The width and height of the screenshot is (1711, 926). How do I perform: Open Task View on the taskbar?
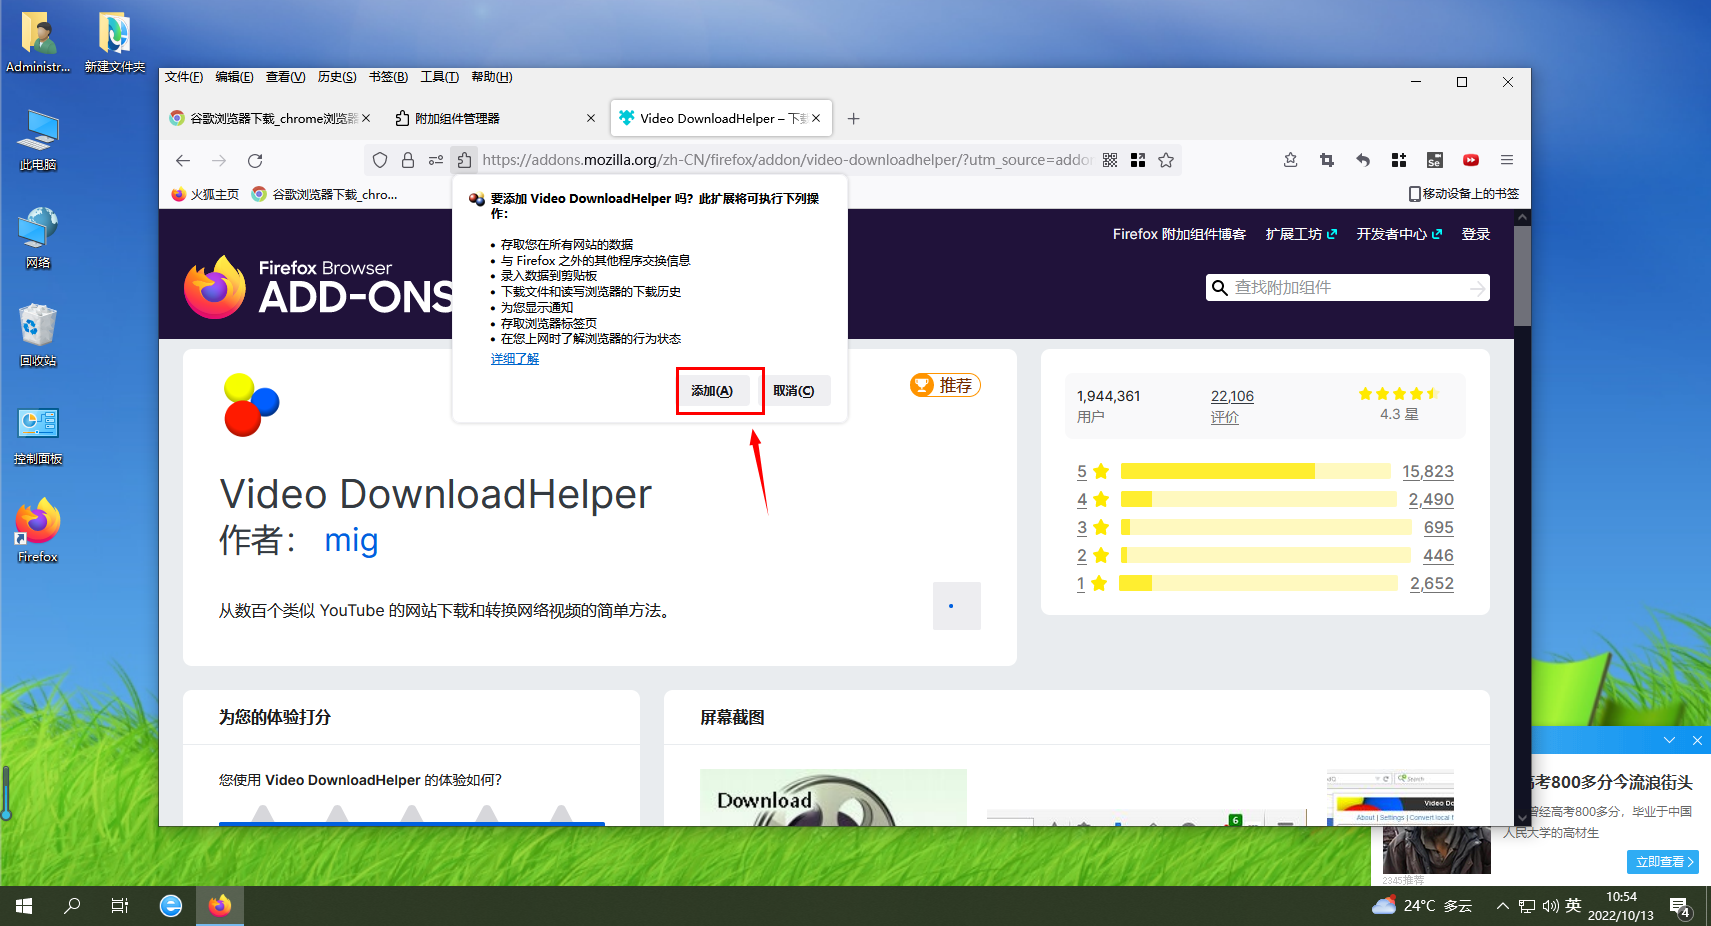pos(120,906)
